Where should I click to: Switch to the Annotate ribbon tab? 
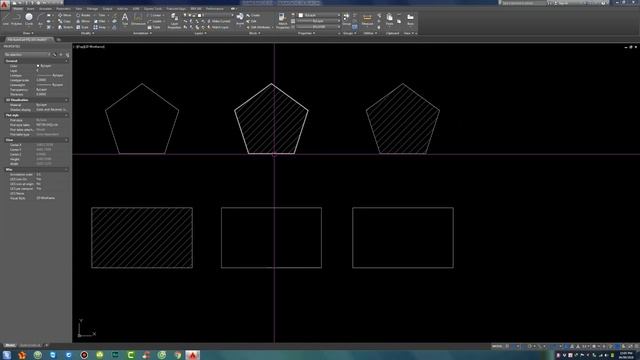[x=45, y=9]
